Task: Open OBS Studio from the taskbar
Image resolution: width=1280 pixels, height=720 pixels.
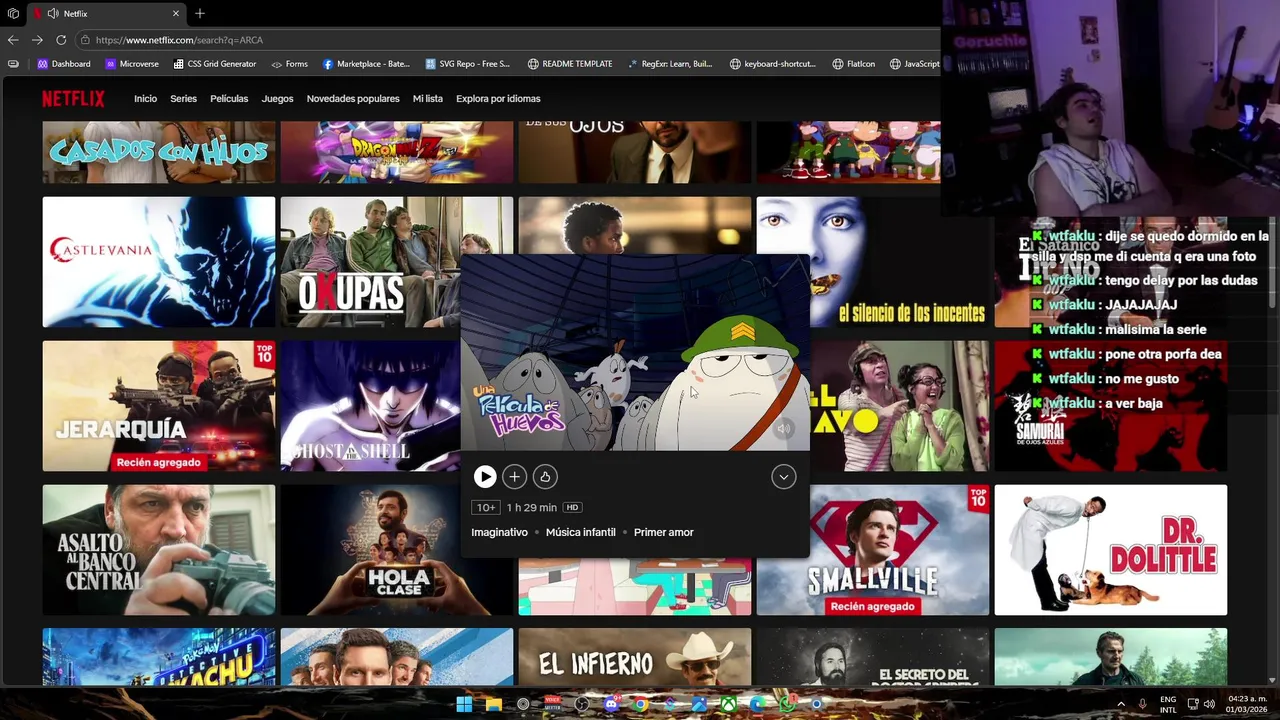Action: (582, 704)
